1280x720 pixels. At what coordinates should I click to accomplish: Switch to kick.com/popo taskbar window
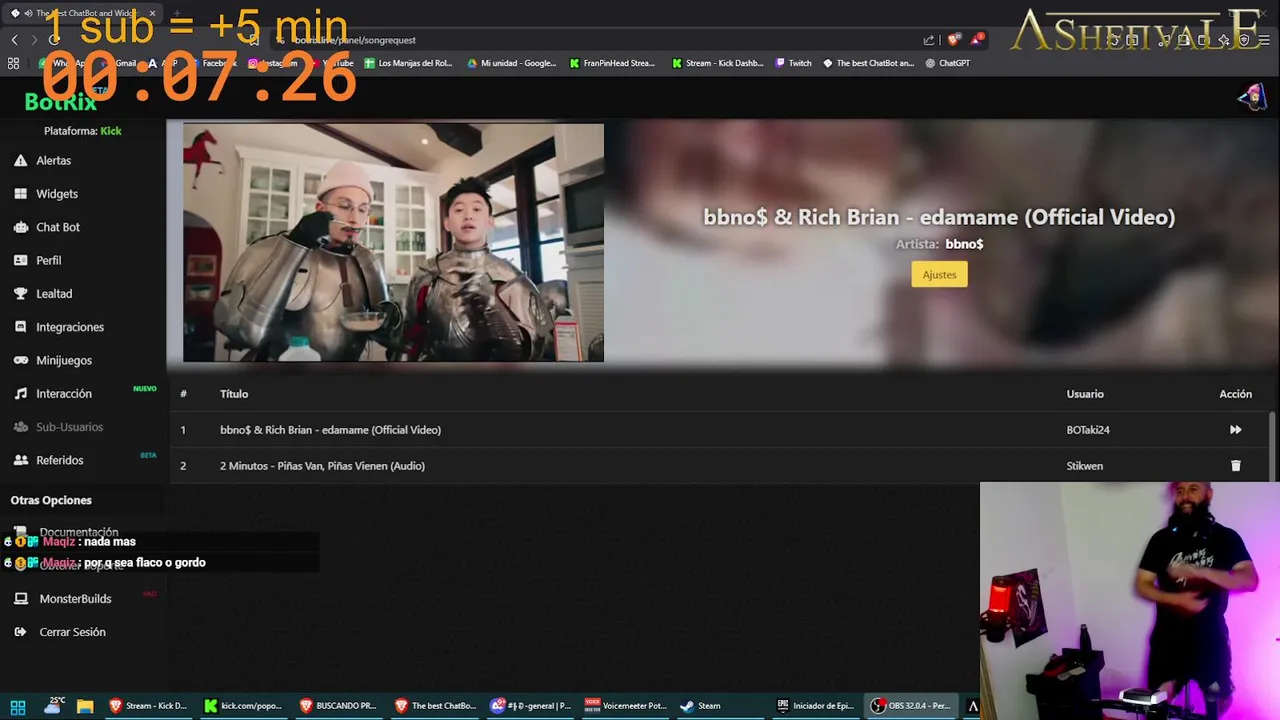[243, 706]
